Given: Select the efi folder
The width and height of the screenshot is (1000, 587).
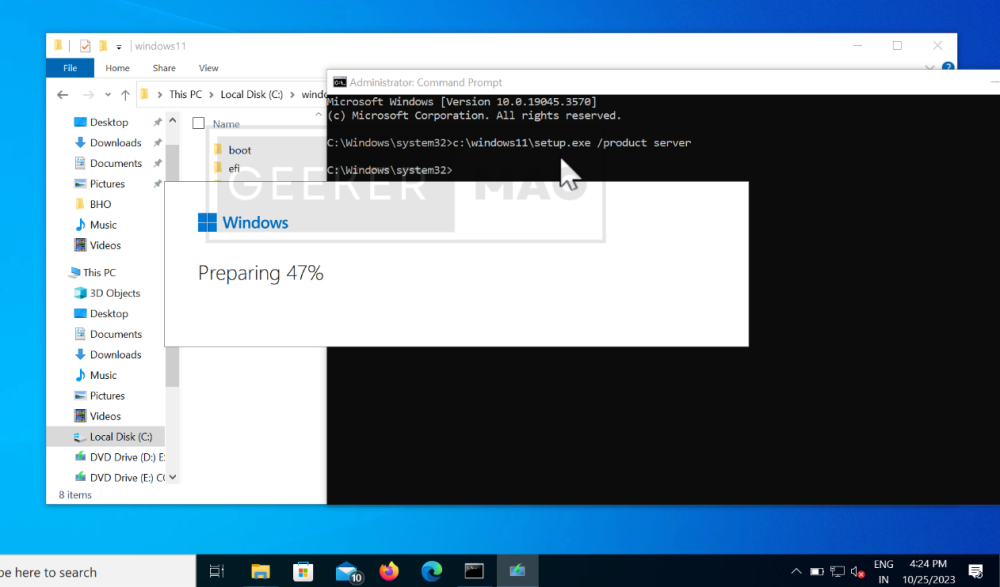Looking at the screenshot, I should [x=234, y=168].
